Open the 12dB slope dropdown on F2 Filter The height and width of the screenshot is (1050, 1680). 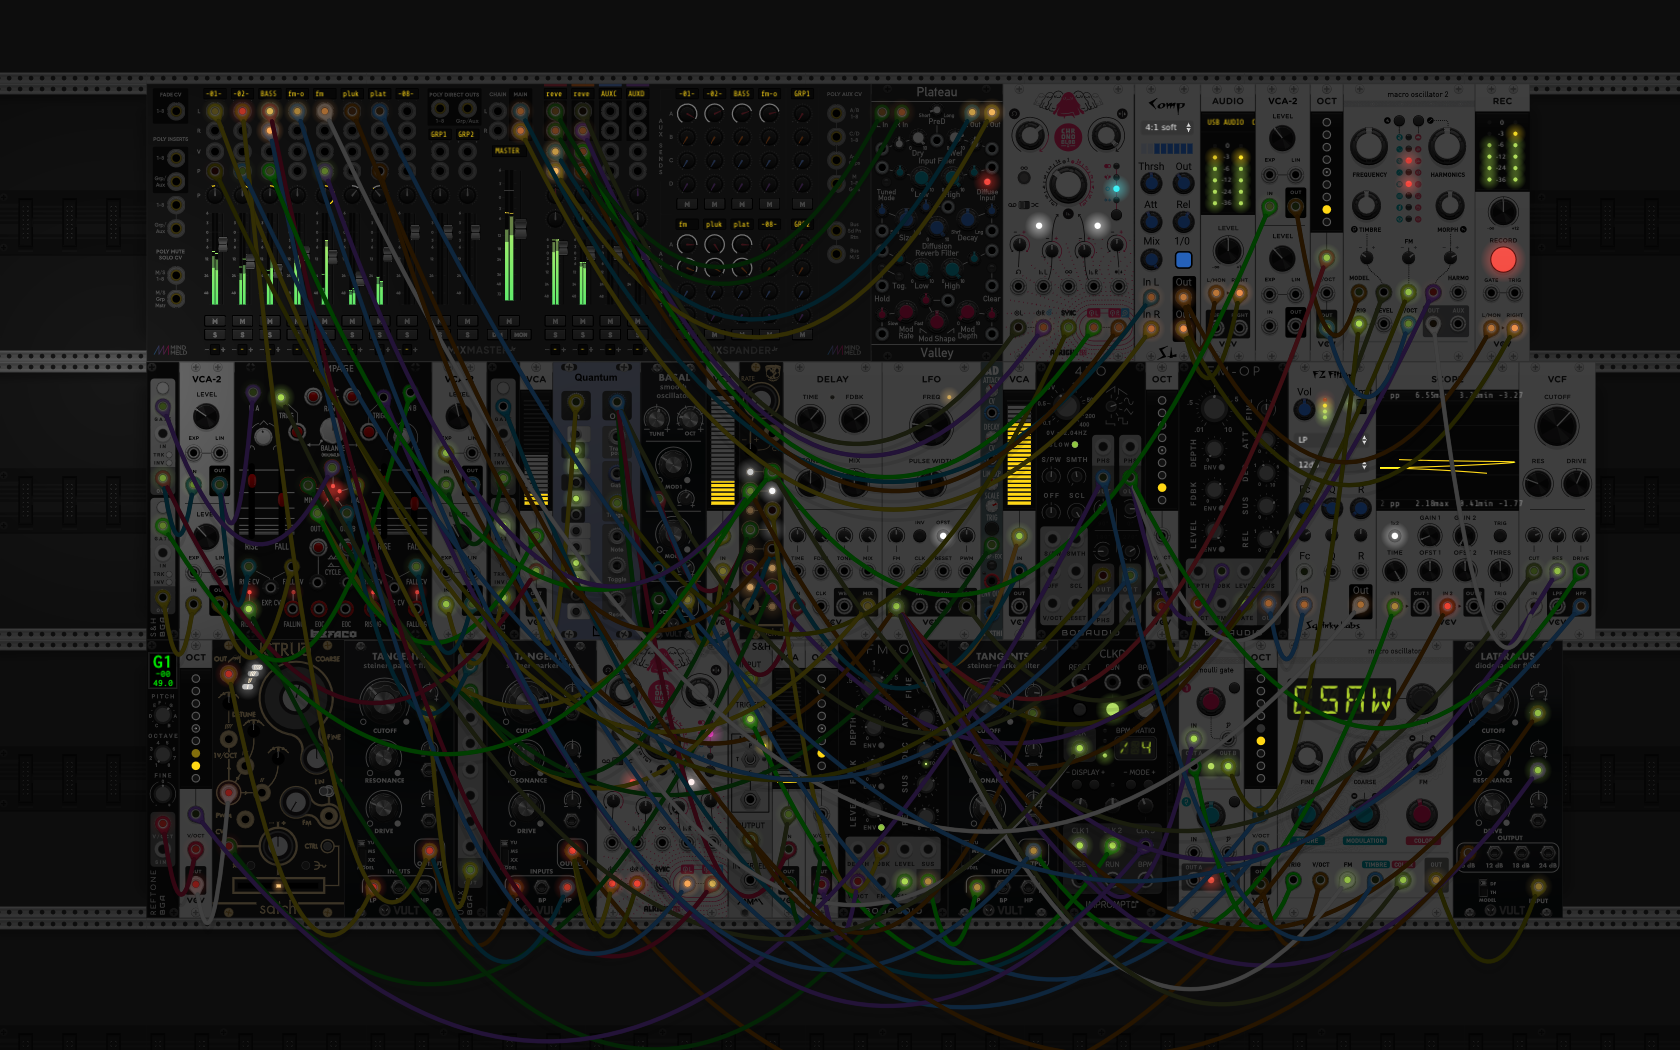point(1331,465)
